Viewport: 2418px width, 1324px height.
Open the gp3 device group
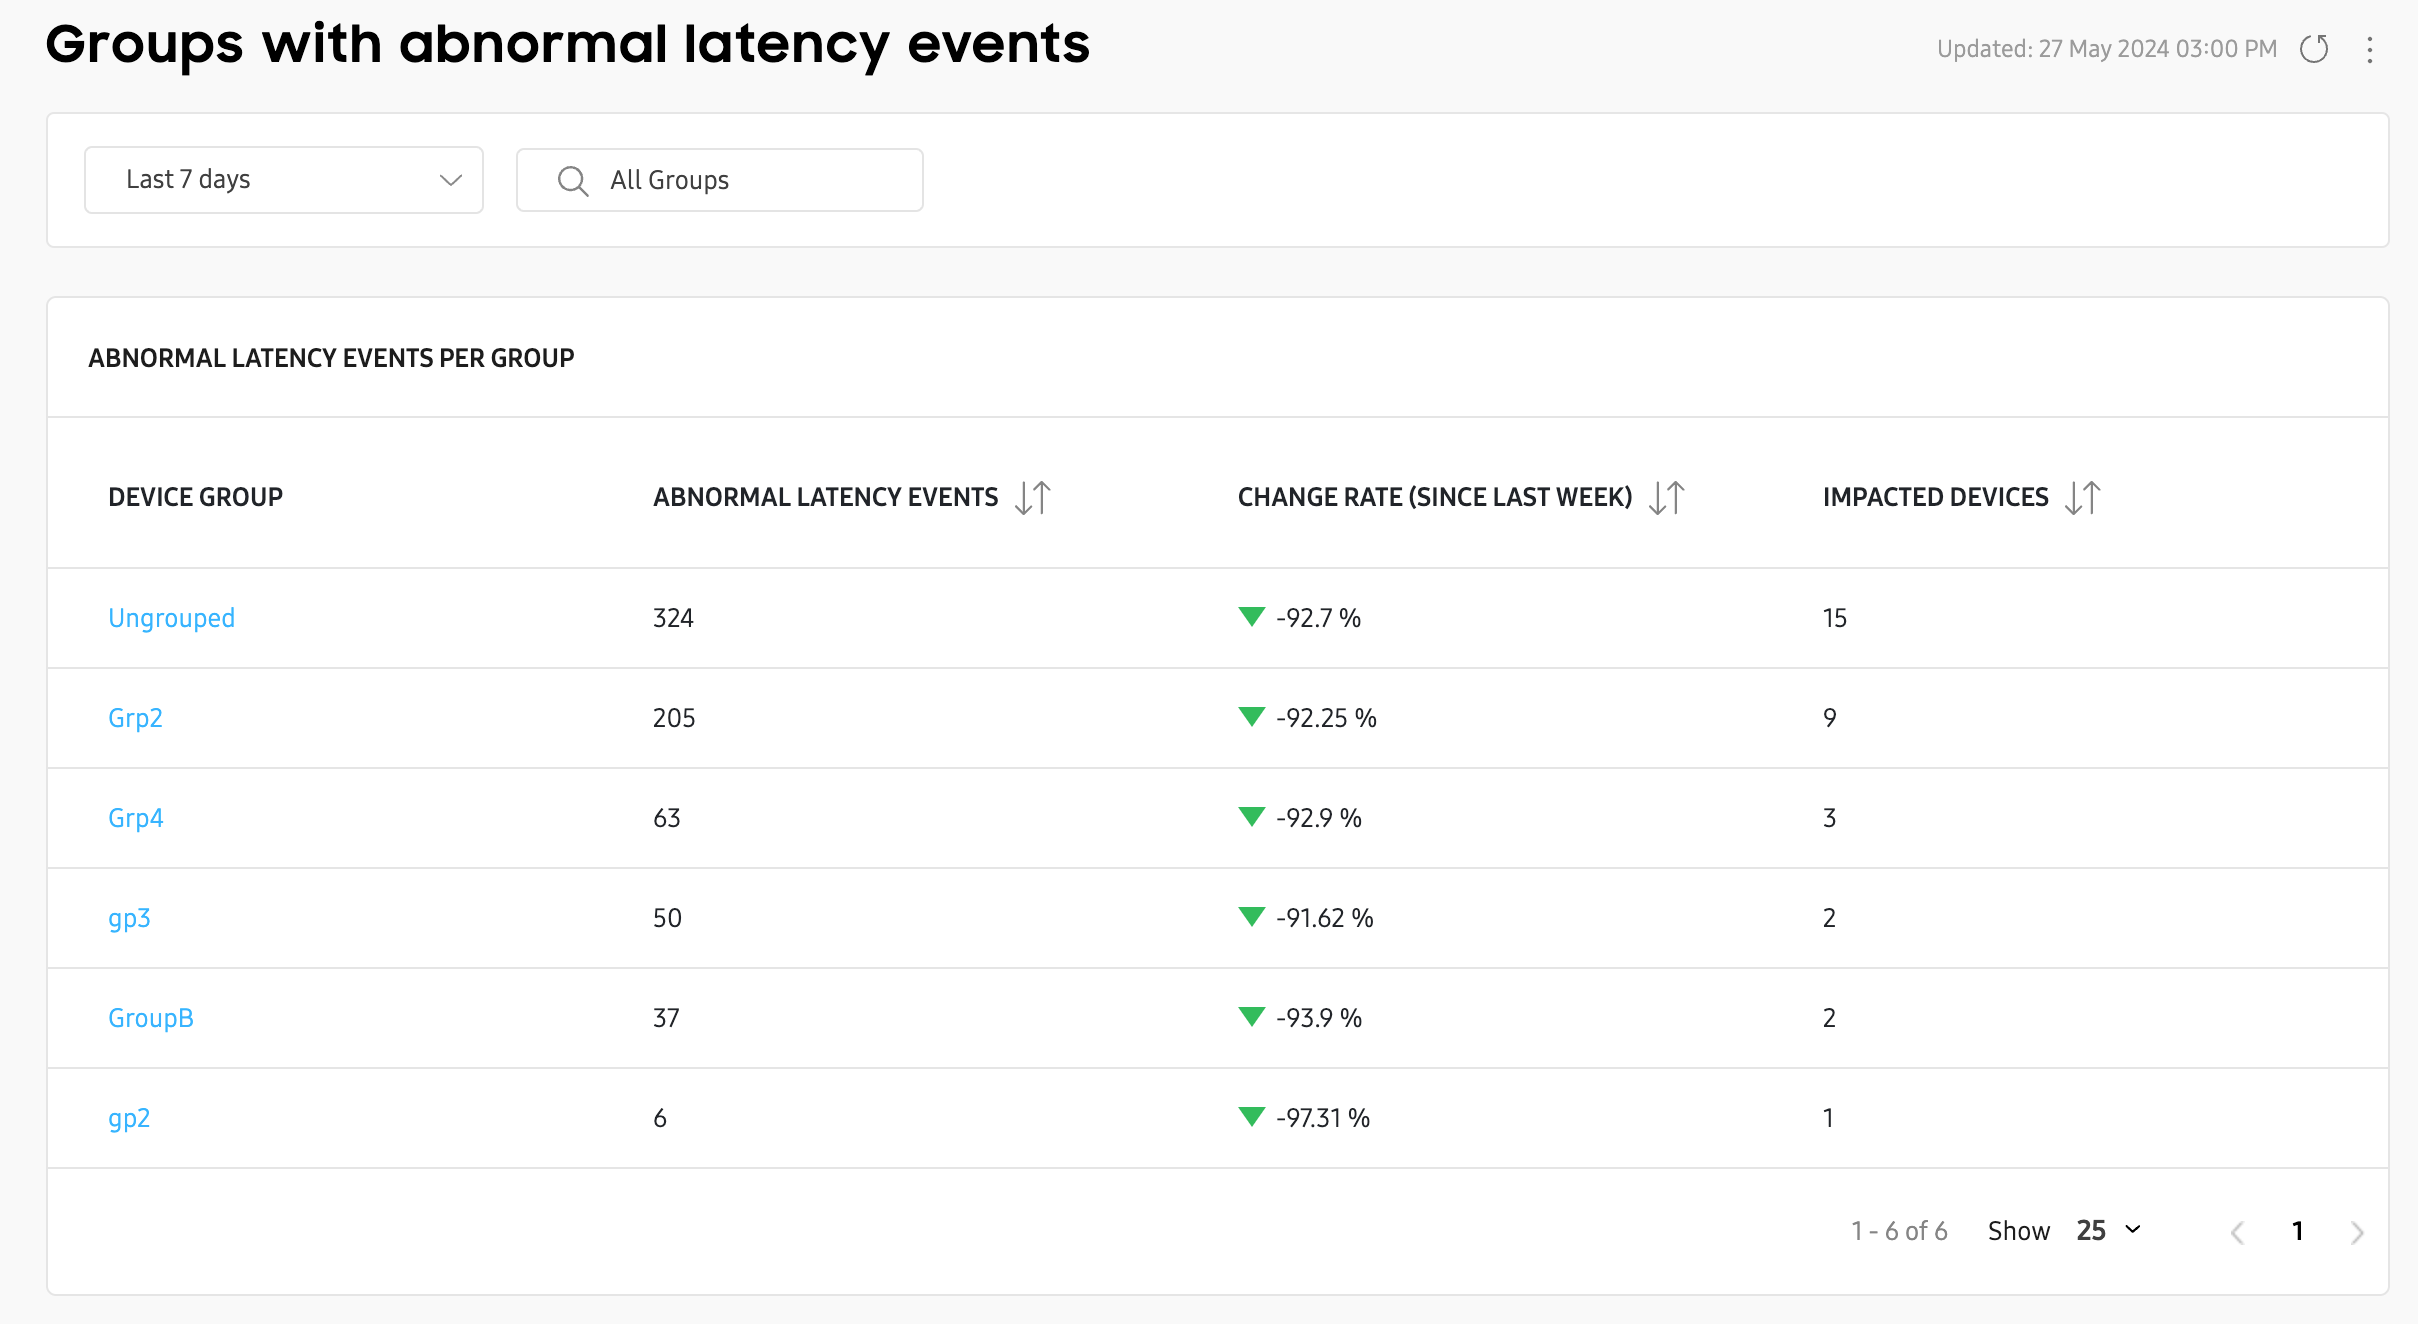[x=129, y=918]
